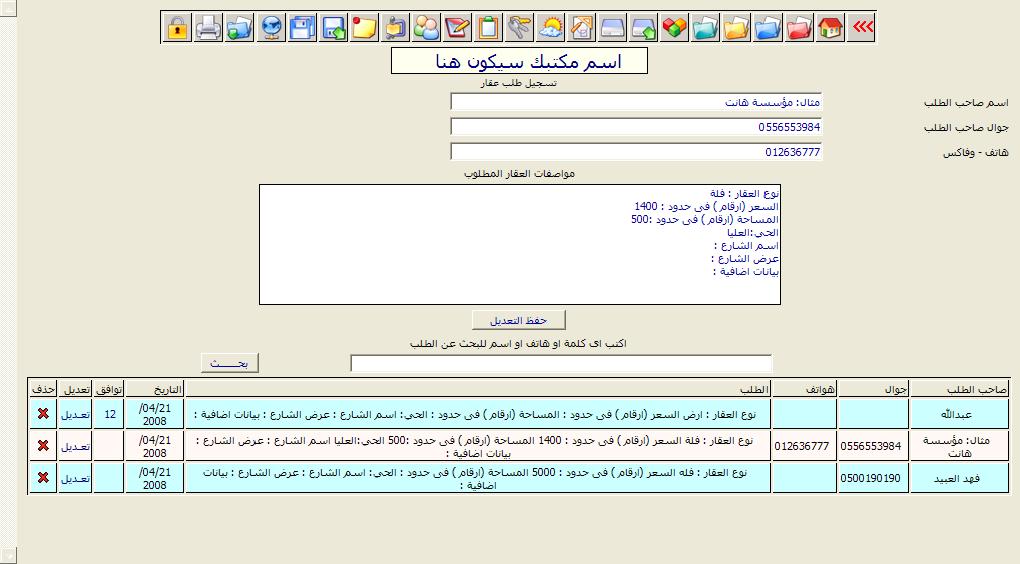The image size is (1020, 564).
Task: Click the floppy disk with green arrow
Action: (x=334, y=27)
